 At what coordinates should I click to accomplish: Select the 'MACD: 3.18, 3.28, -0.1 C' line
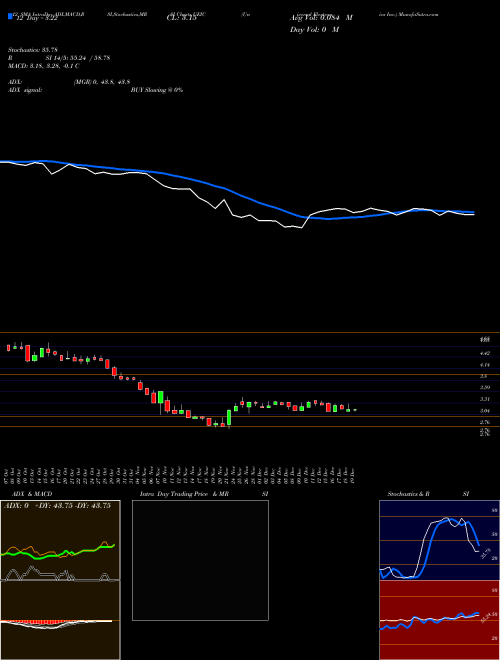click(44, 66)
